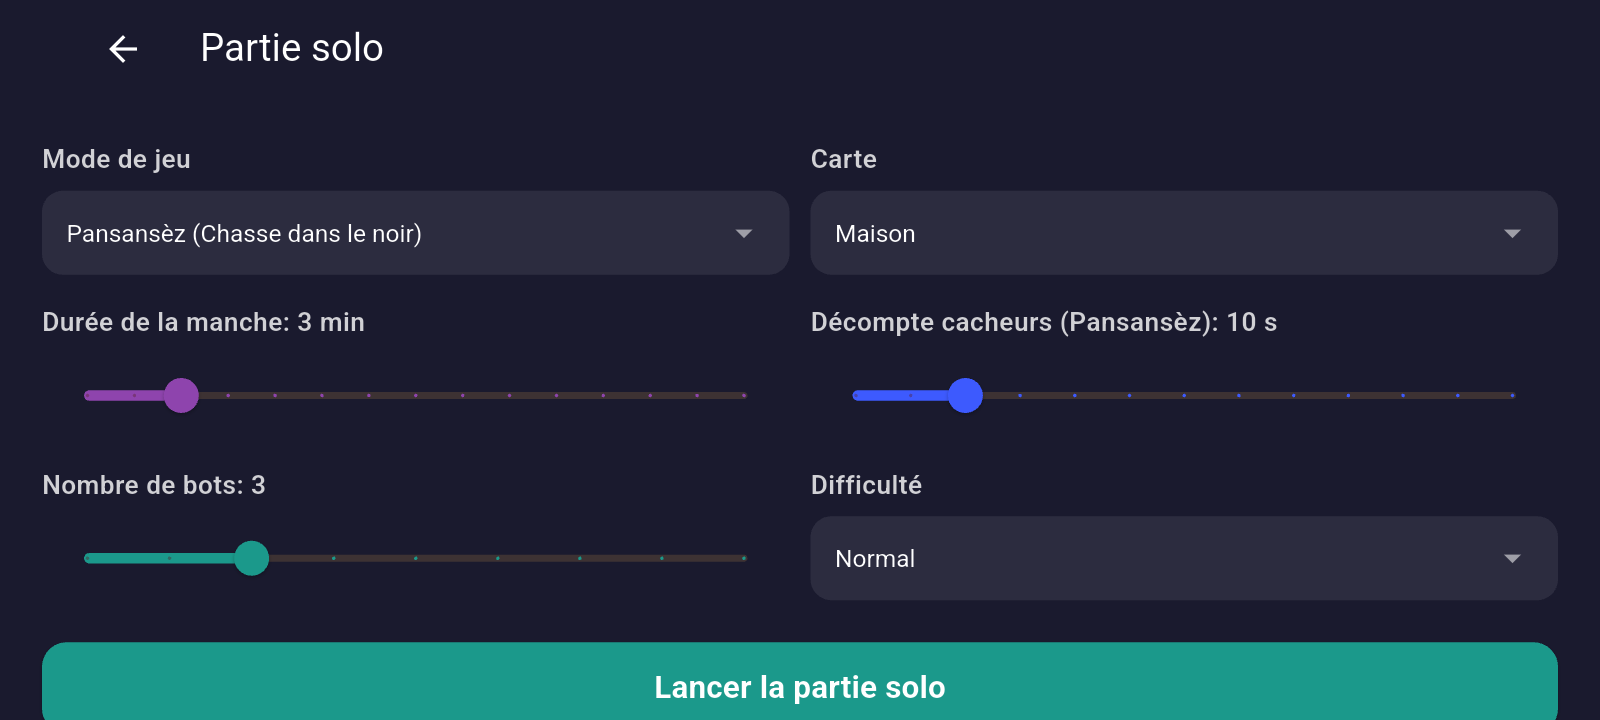This screenshot has height=720, width=1600.
Task: Click the Partie solo title text
Action: (x=291, y=47)
